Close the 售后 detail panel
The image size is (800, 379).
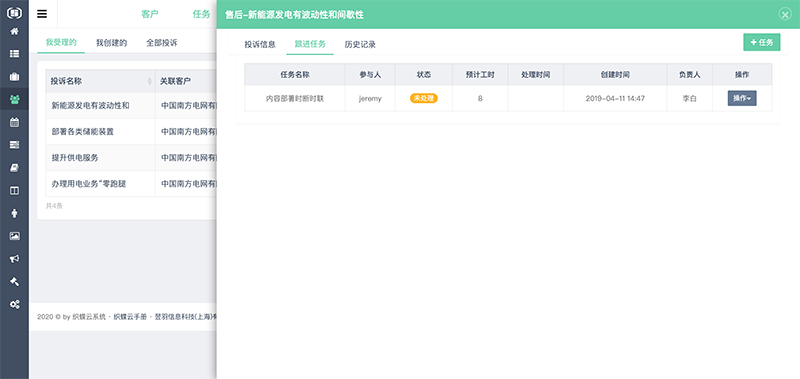pyautogui.click(x=785, y=14)
